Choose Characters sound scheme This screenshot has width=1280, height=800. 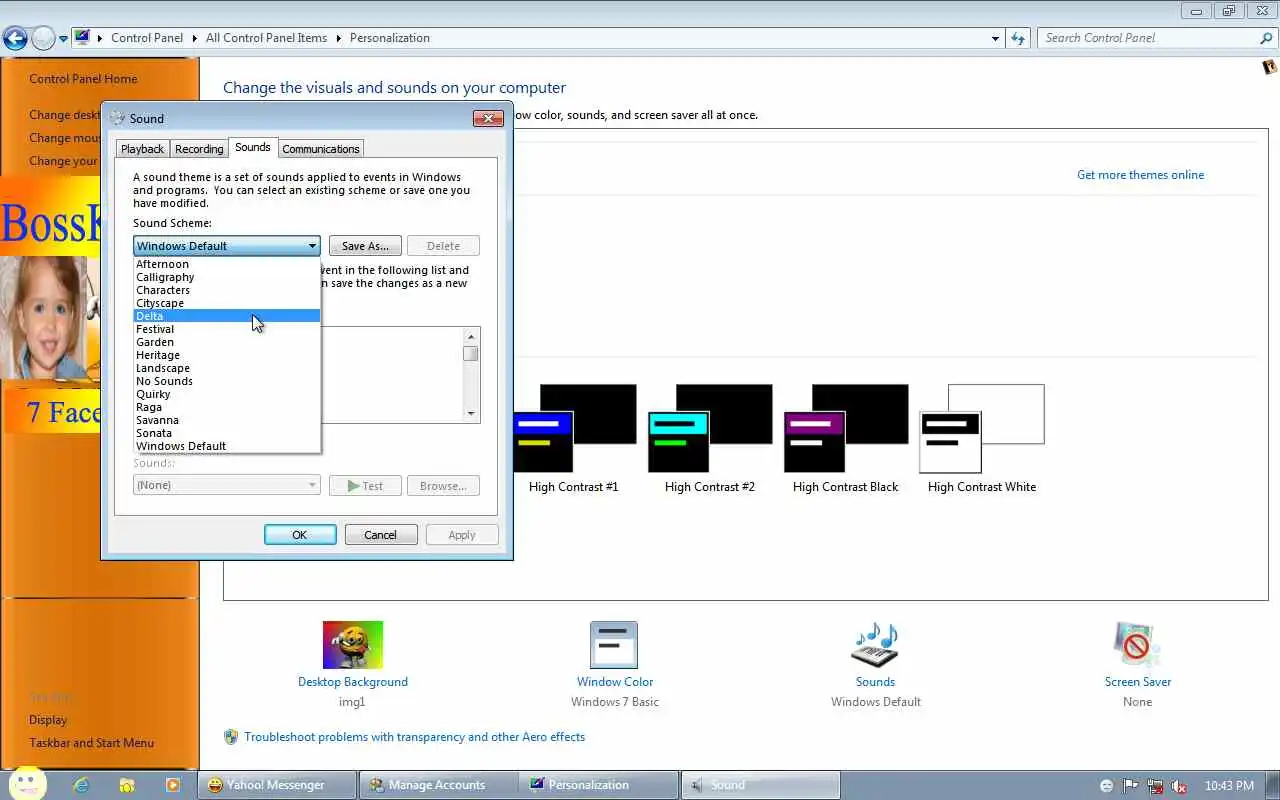tap(227, 290)
